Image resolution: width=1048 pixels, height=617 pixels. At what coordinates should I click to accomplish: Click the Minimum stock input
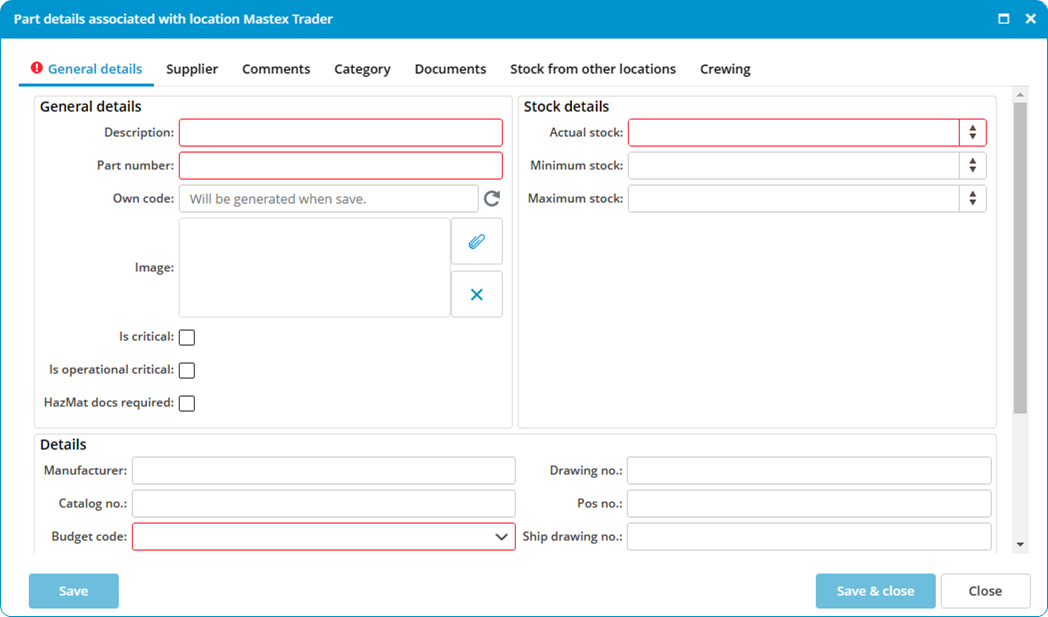(794, 165)
